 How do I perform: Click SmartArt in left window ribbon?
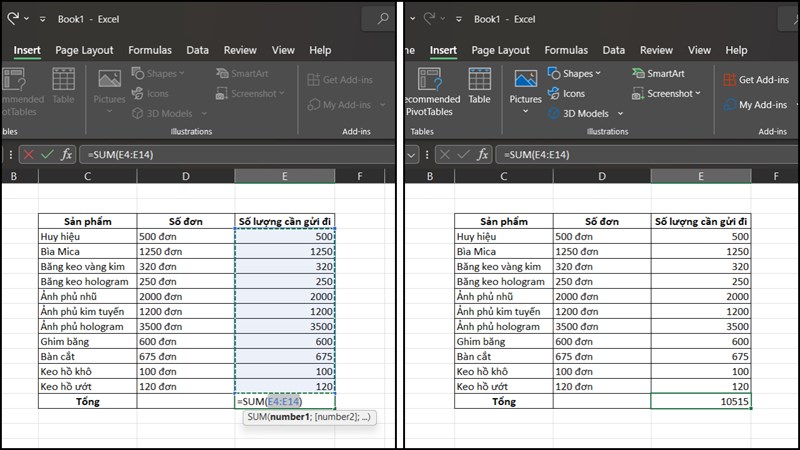click(242, 73)
